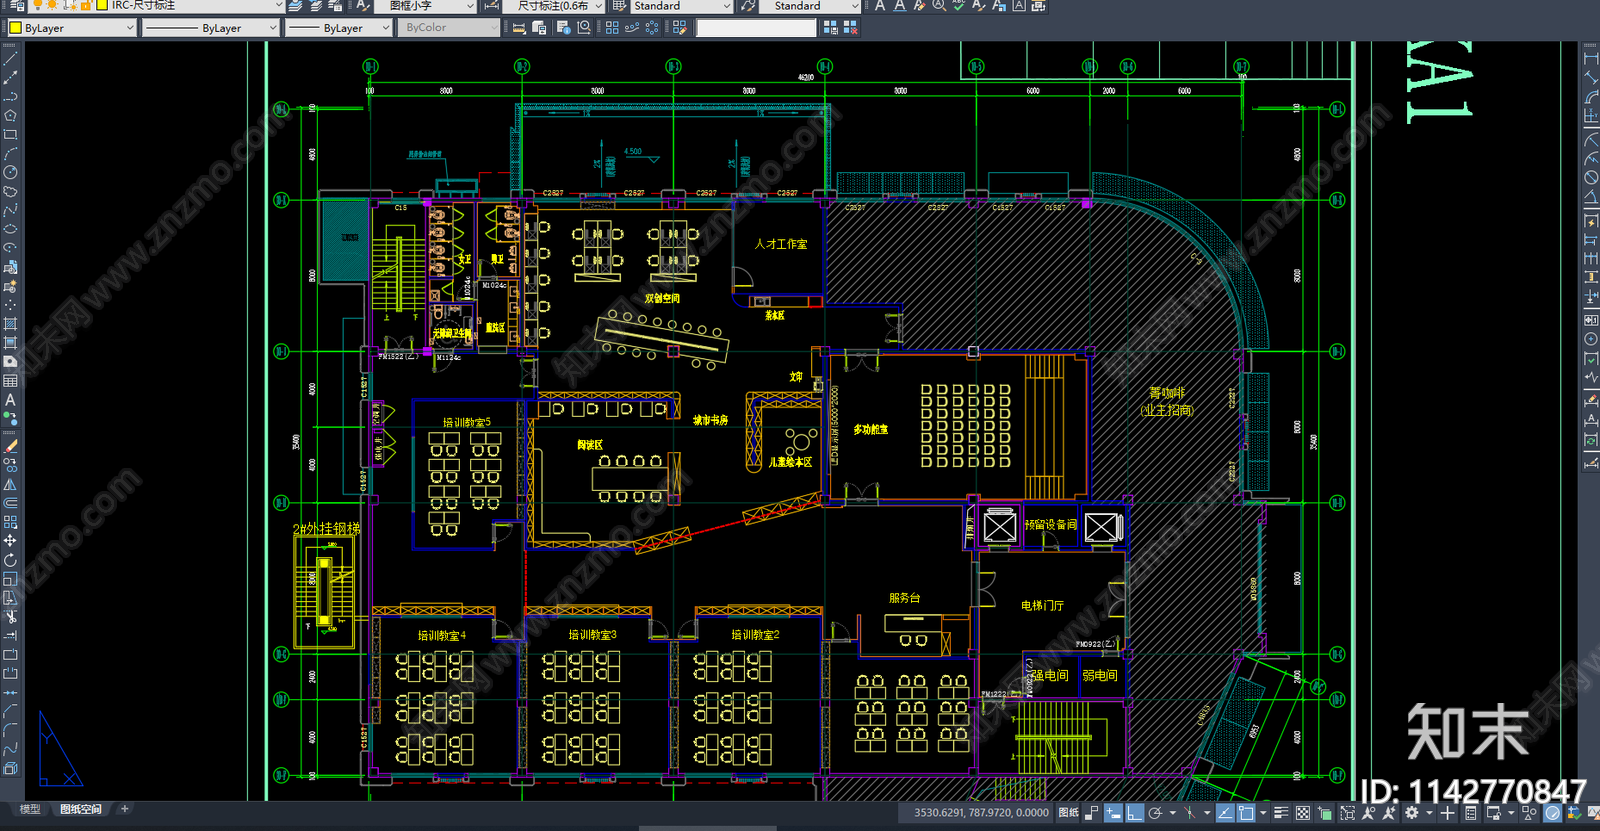
Task: Click the Workspace Switching gear icon
Action: (x=1414, y=813)
